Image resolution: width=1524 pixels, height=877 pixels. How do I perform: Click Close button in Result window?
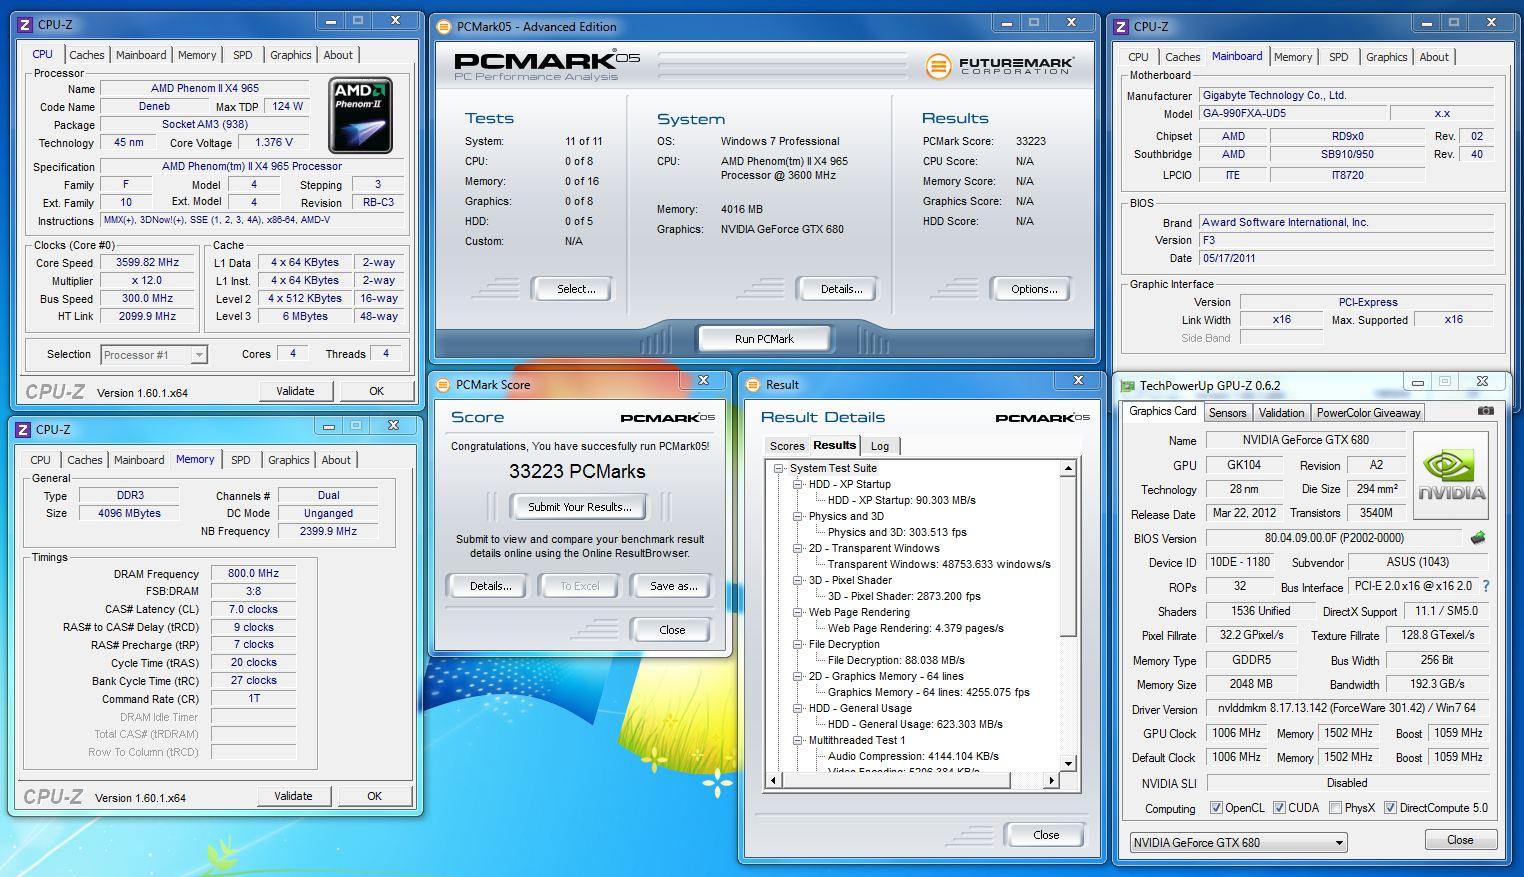click(1046, 835)
